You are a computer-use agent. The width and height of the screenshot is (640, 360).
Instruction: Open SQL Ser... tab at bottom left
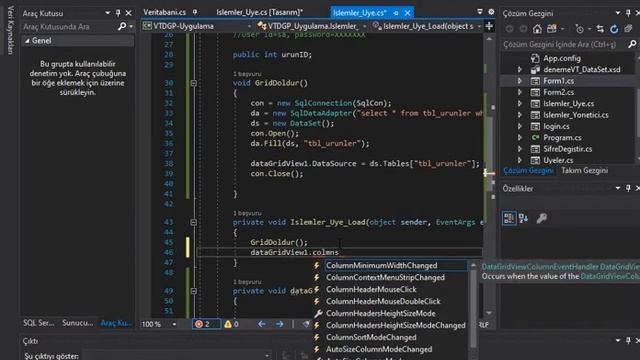point(38,323)
